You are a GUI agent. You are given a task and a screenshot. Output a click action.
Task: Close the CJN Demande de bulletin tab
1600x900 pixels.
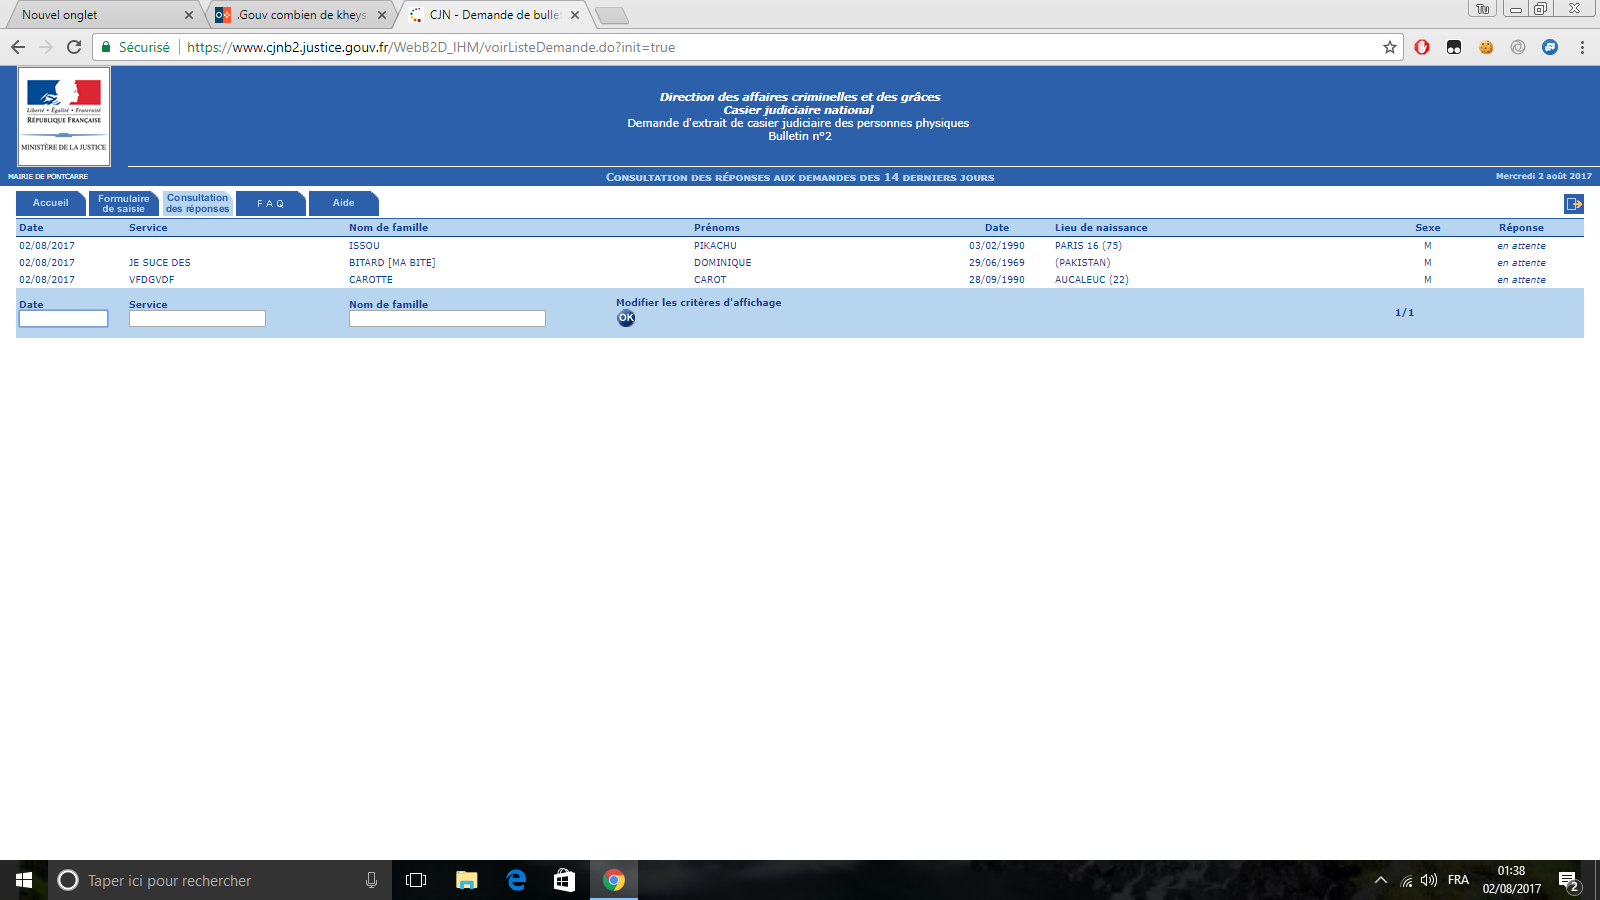tap(575, 15)
